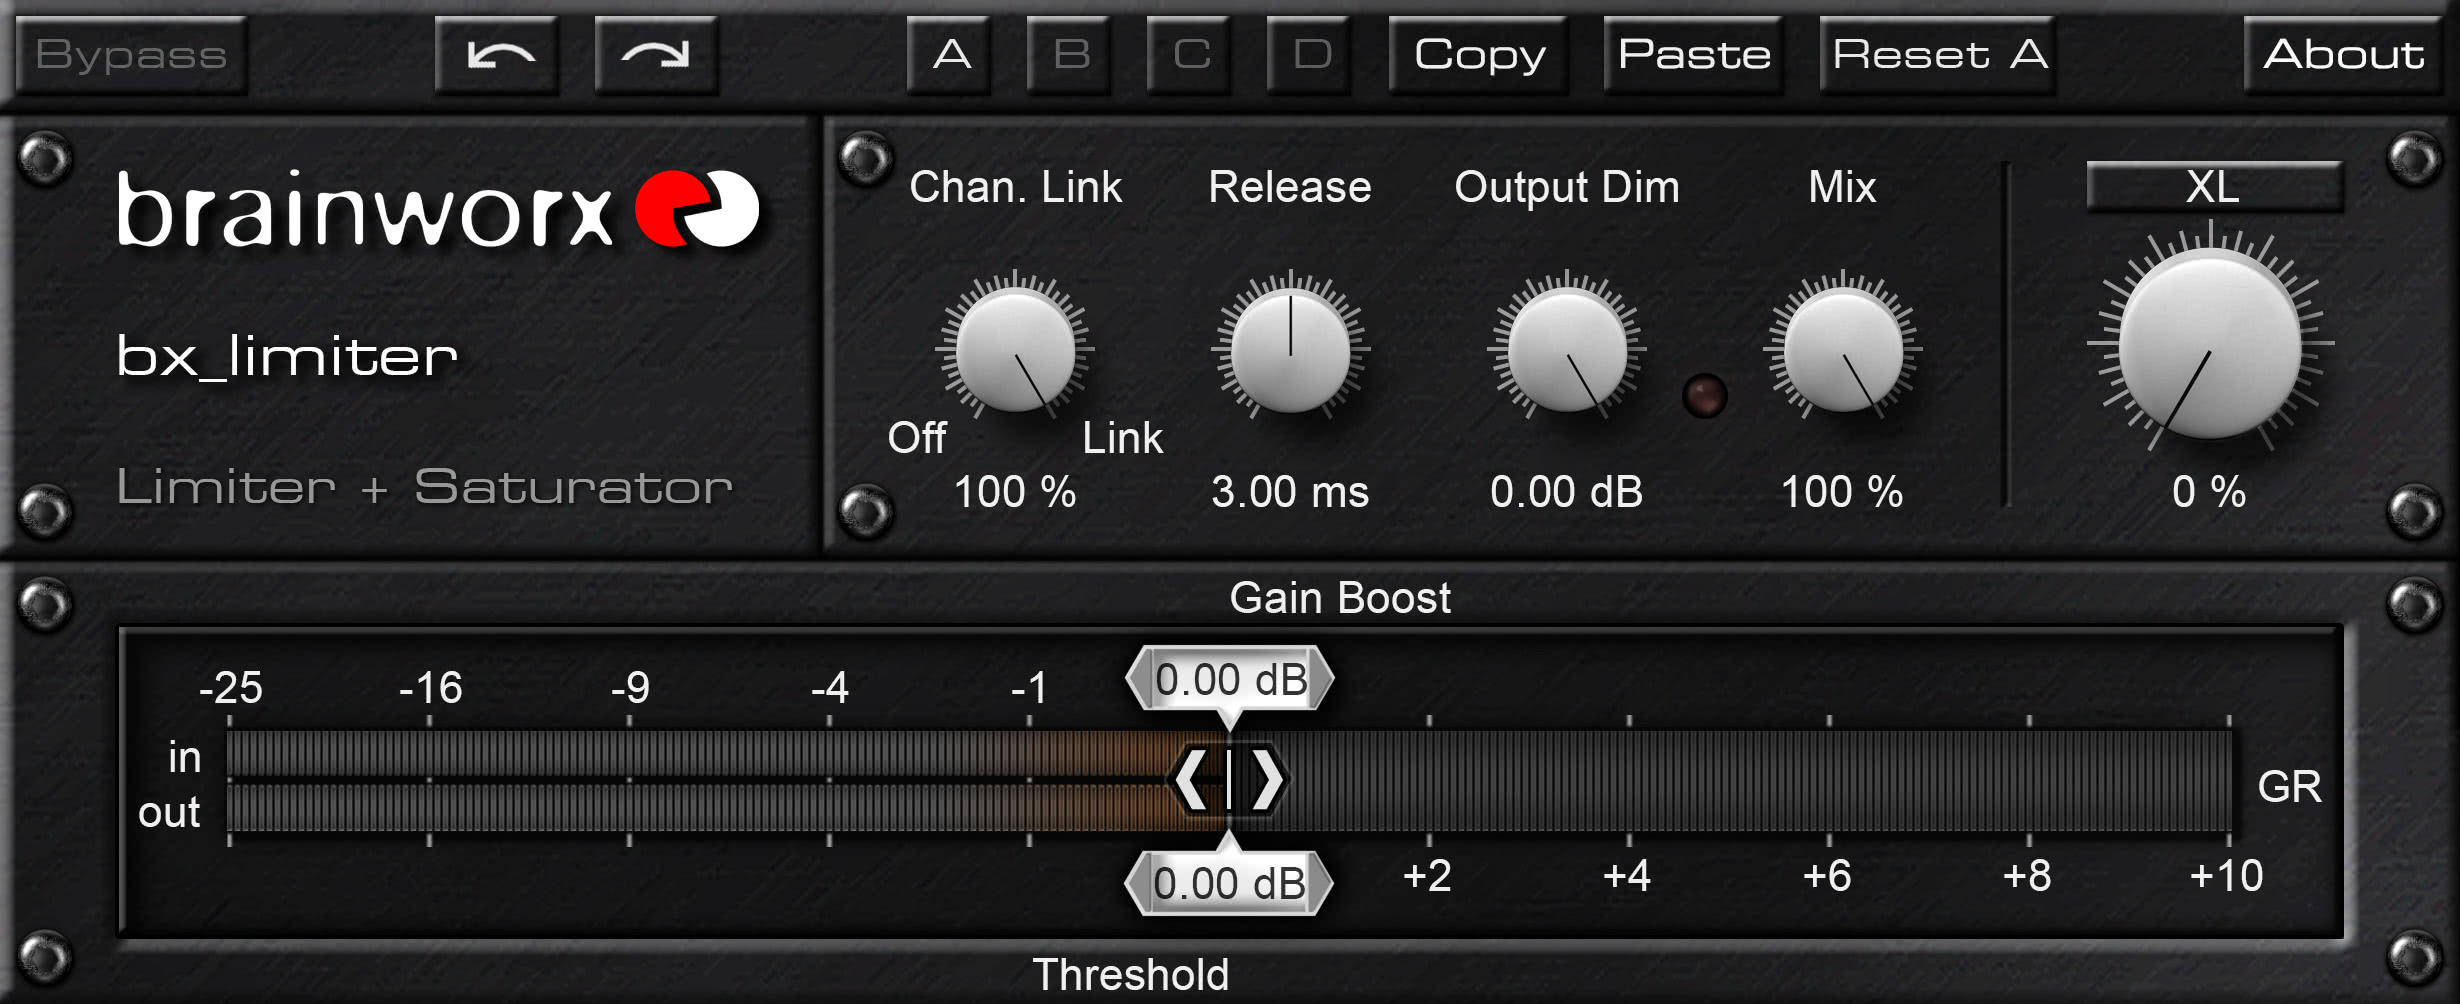Click the GR meter label
The image size is (2460, 1004).
coord(2290,787)
